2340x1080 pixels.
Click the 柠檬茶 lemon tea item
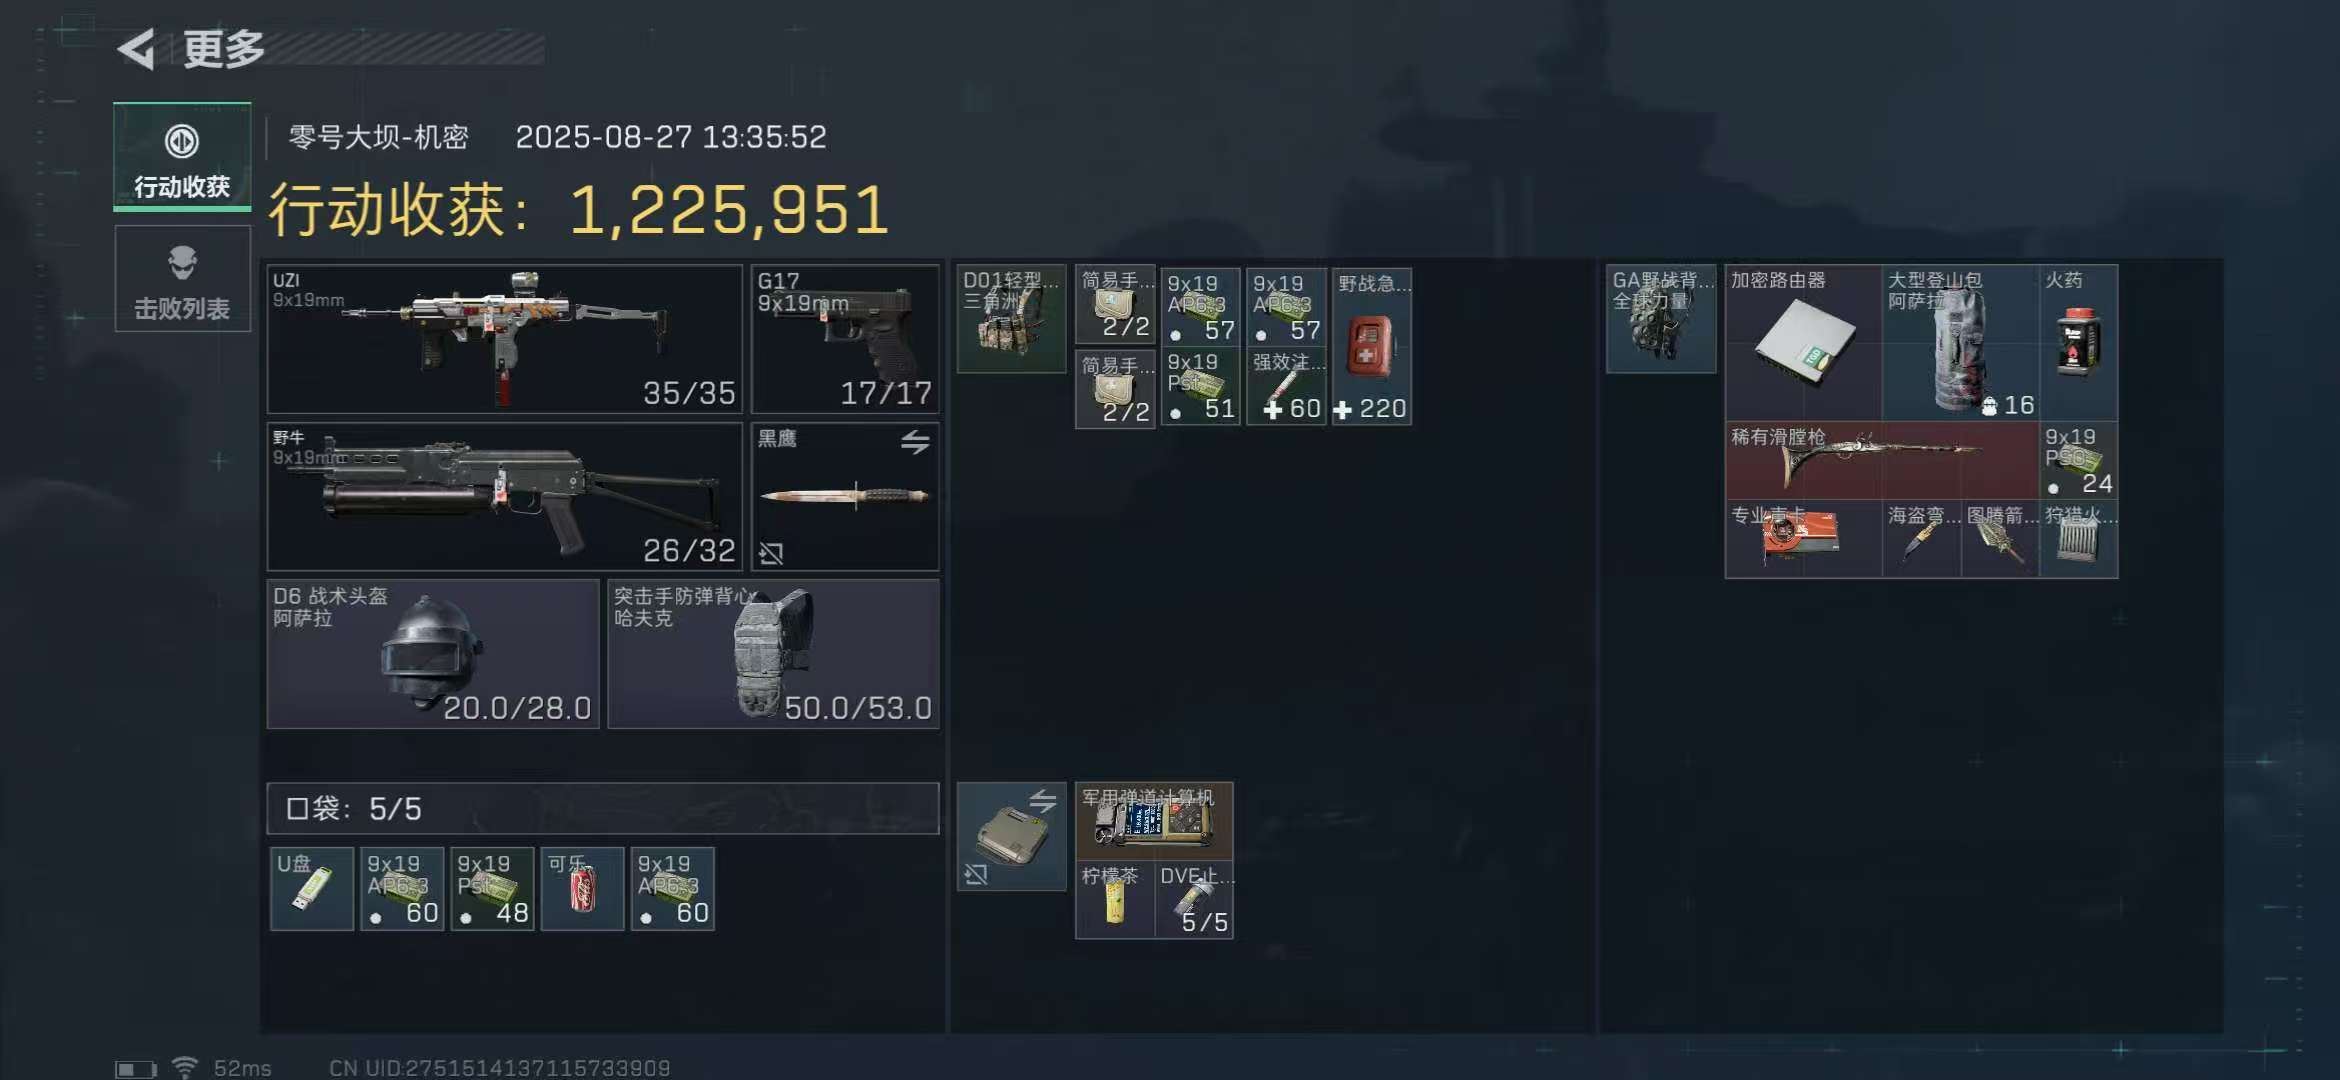tap(1115, 900)
